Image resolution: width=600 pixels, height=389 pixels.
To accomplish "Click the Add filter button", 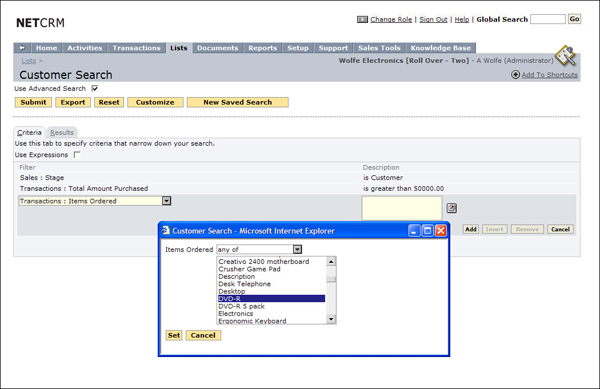I will click(x=471, y=229).
